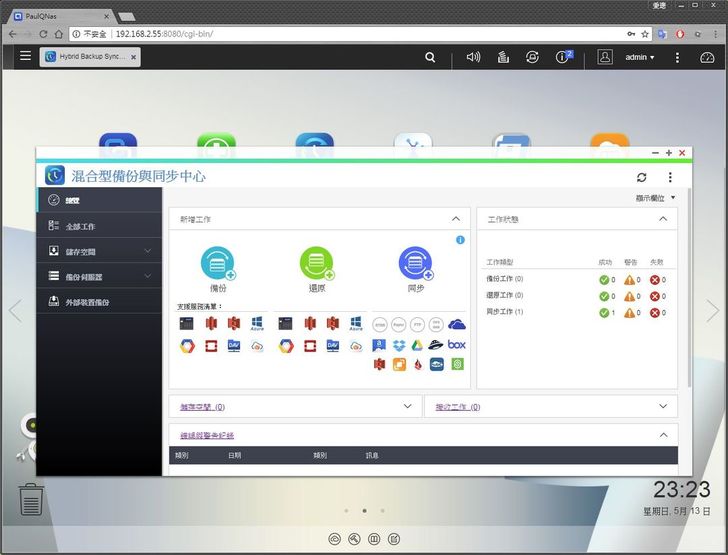Open the three-dot more menu in app header
Screen dimensions: 728x555
coord(671,177)
